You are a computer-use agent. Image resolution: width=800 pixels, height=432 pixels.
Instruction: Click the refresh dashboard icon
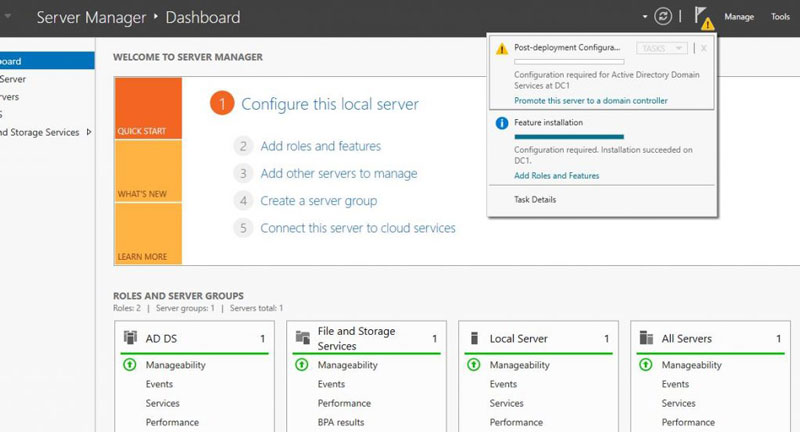click(663, 16)
